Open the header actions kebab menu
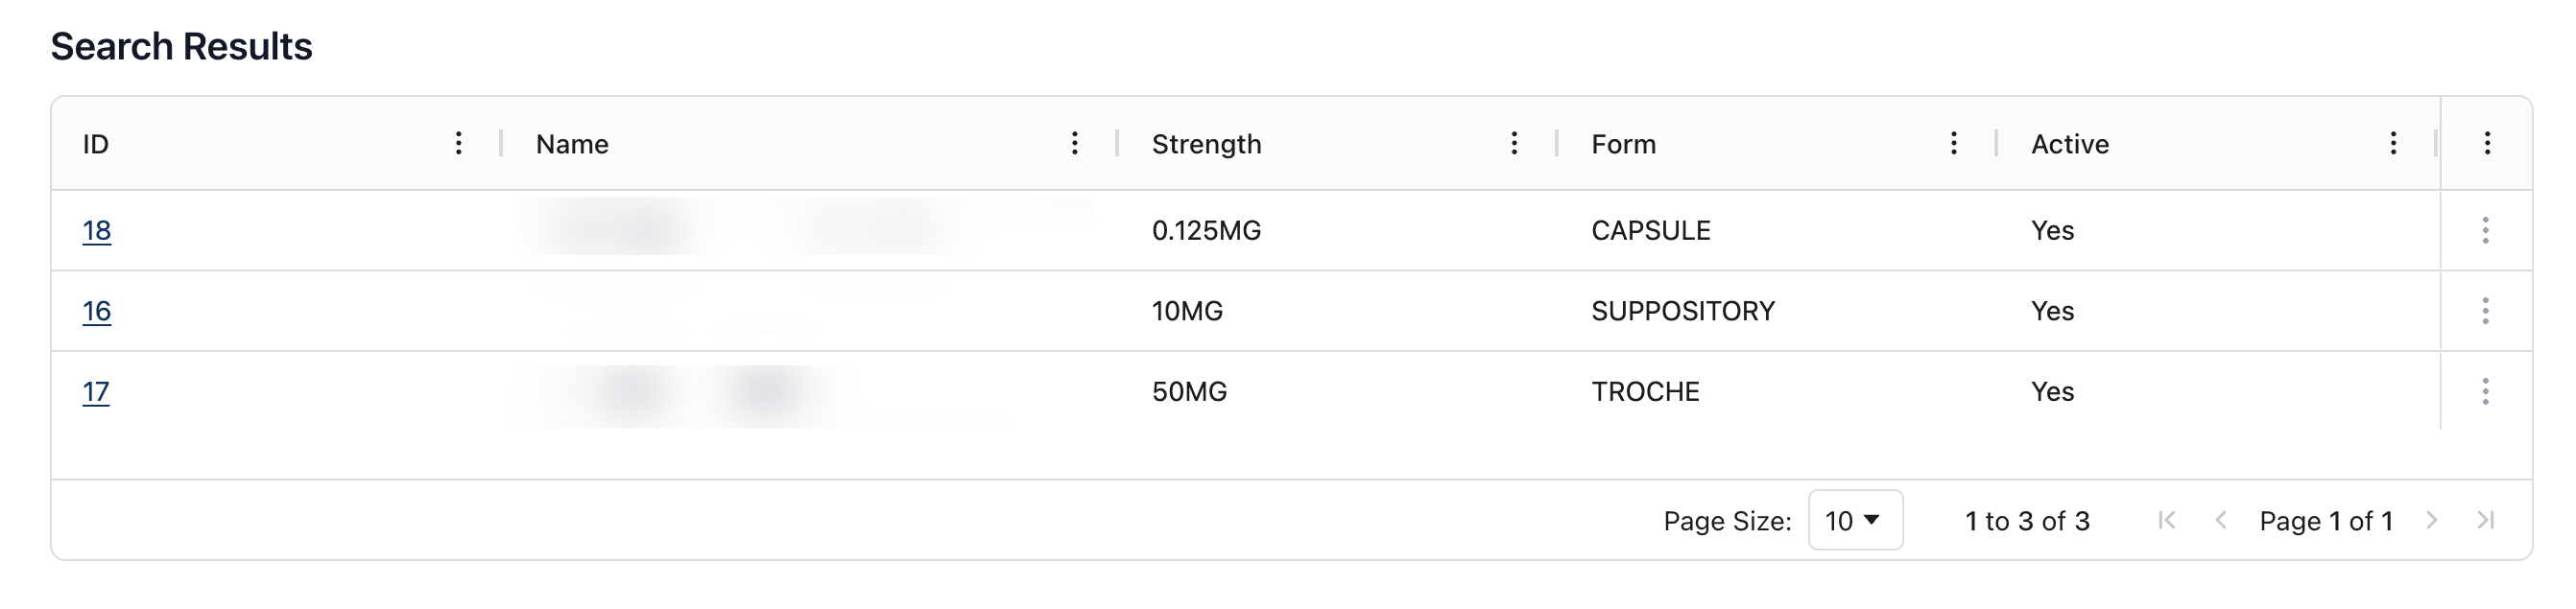 [x=2487, y=144]
